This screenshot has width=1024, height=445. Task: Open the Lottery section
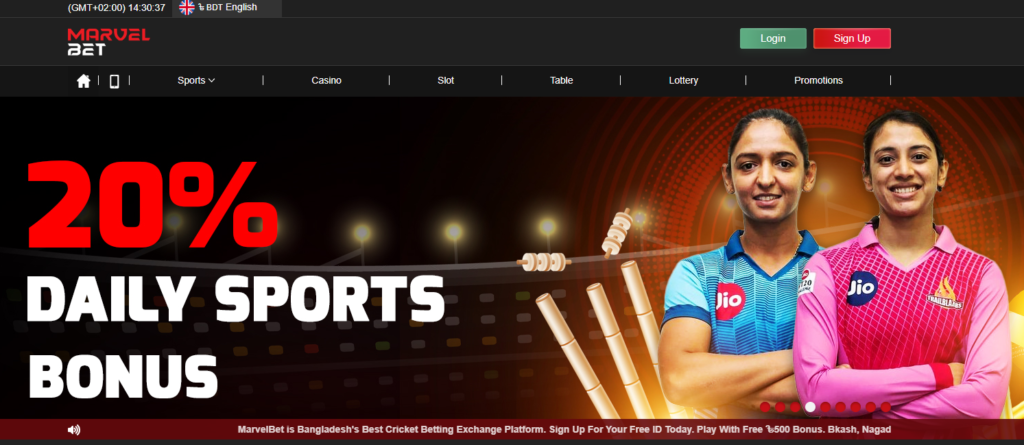coord(683,81)
